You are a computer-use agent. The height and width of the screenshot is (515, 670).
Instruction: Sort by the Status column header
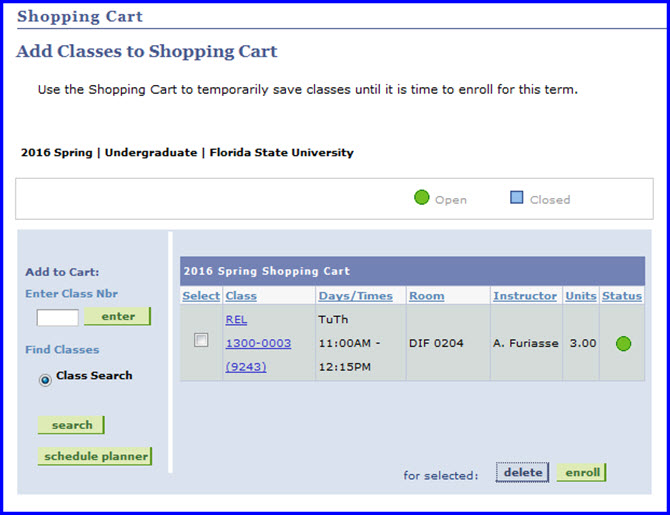[622, 296]
